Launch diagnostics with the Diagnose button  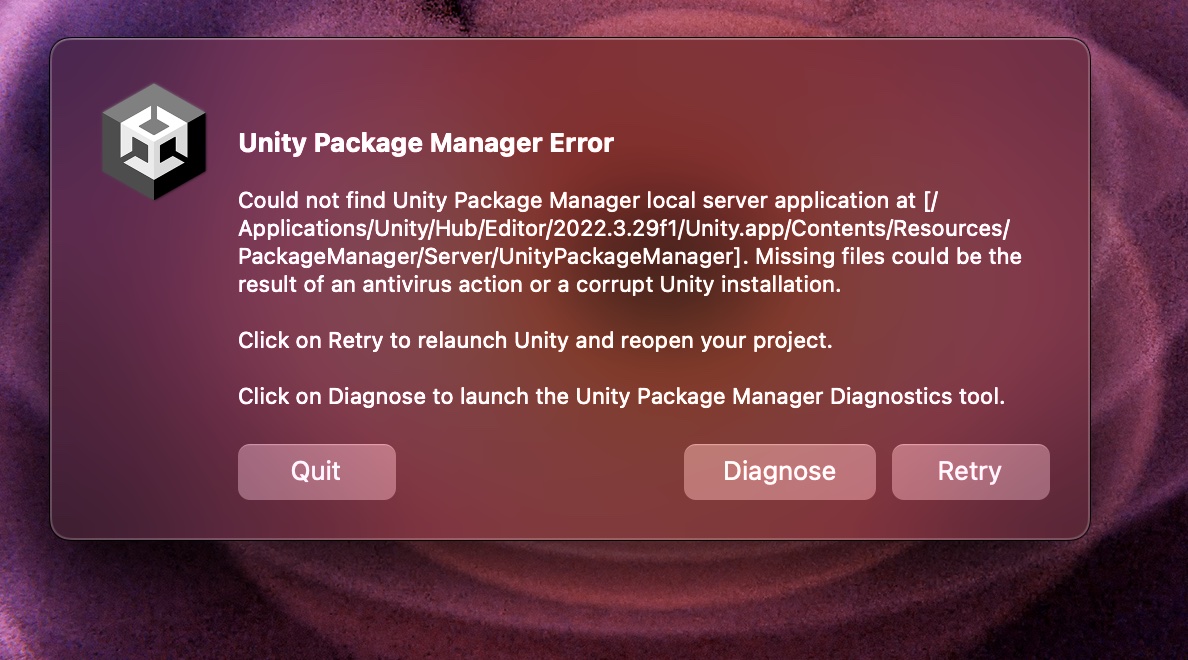pos(779,471)
